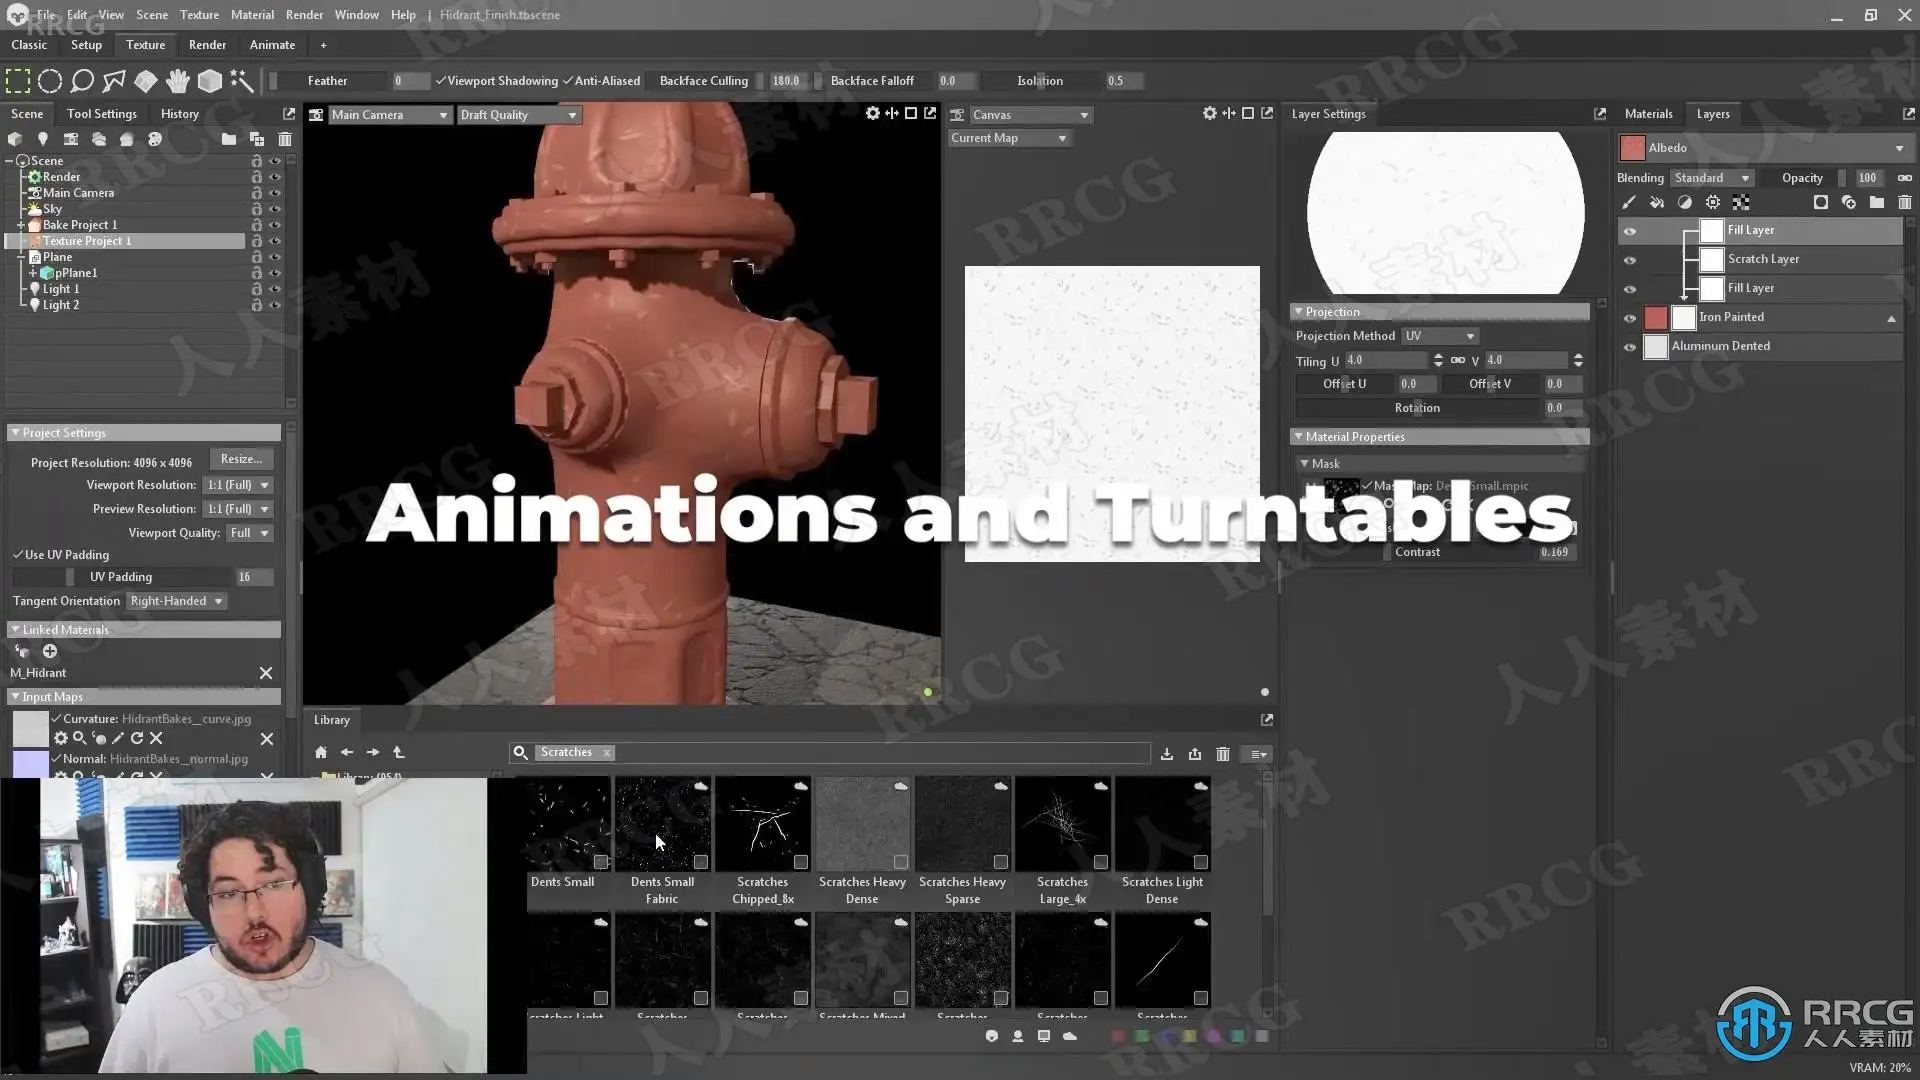This screenshot has height=1080, width=1920.
Task: Select the magic wand tool
Action: [241, 81]
